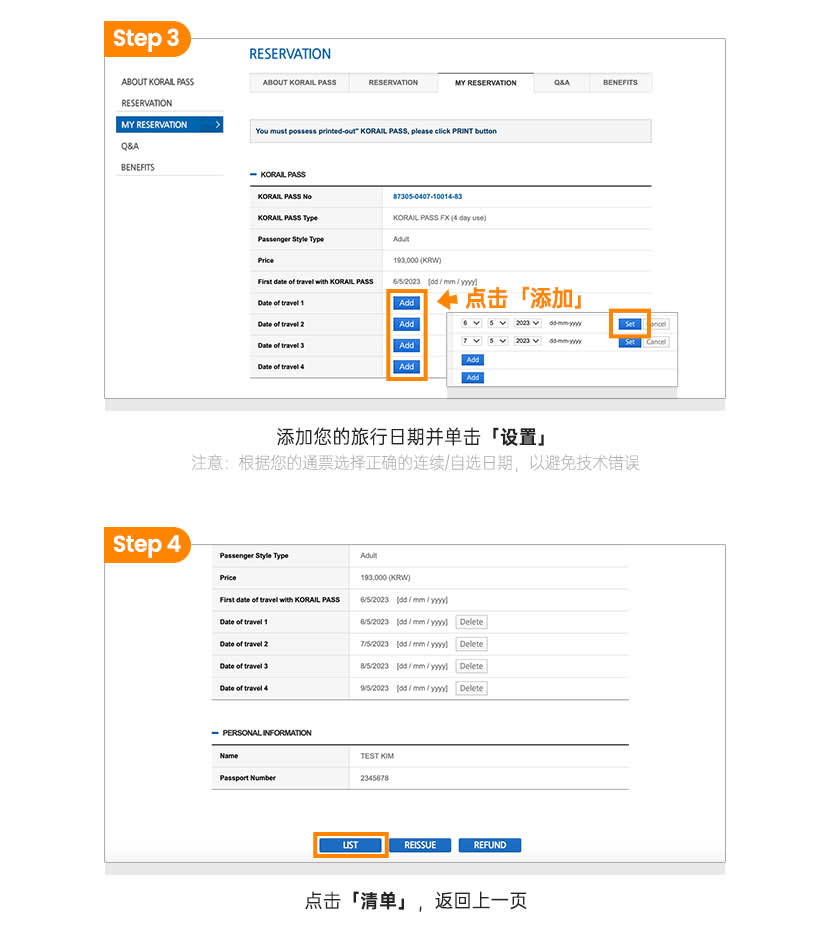Click the LIST button

click(x=350, y=845)
